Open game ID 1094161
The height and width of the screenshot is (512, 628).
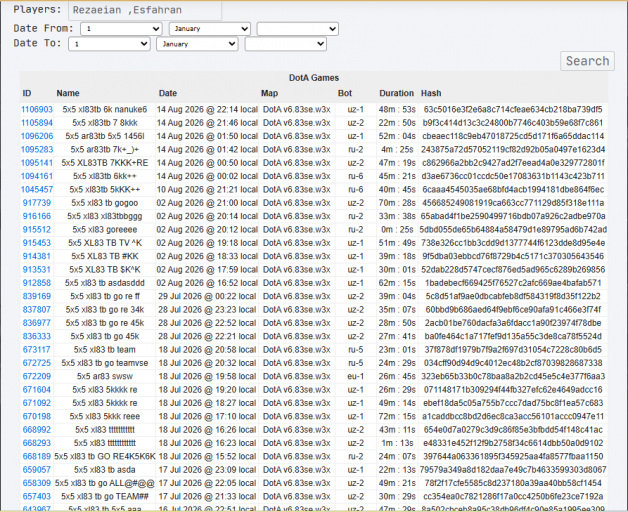37,176
